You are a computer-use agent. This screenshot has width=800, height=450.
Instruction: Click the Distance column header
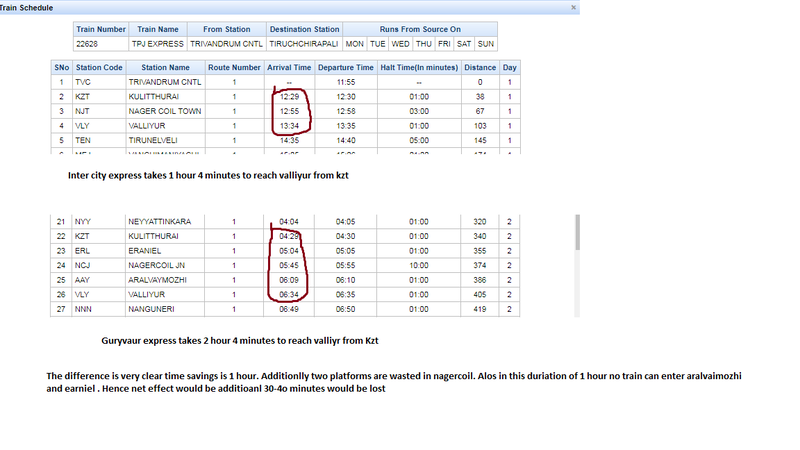[x=480, y=67]
